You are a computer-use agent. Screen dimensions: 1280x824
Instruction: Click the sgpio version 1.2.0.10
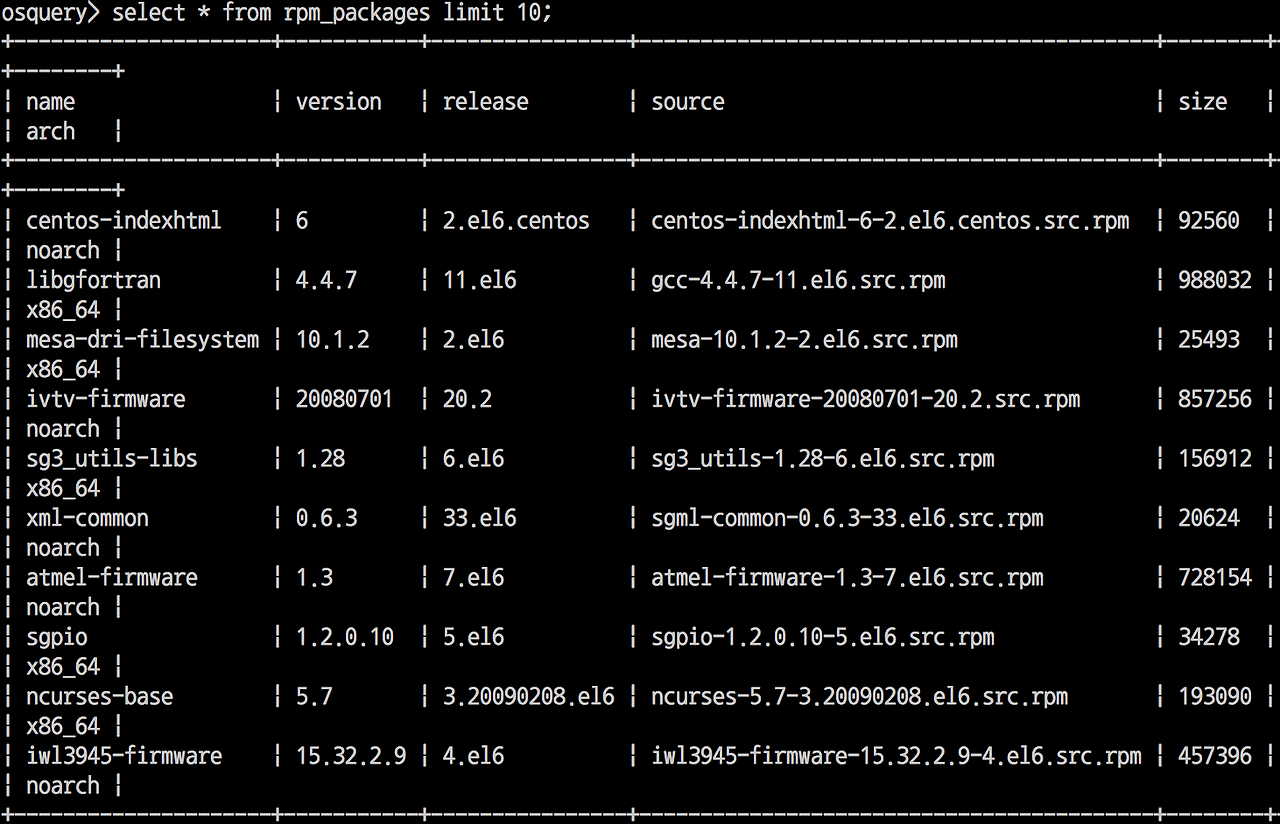click(x=344, y=637)
